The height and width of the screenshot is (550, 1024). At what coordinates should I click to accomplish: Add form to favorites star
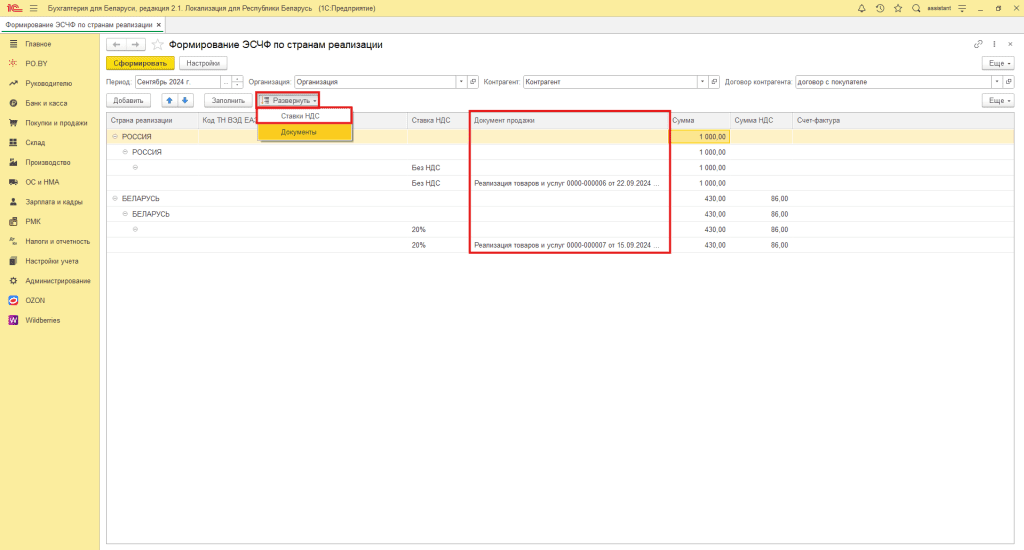pyautogui.click(x=157, y=44)
